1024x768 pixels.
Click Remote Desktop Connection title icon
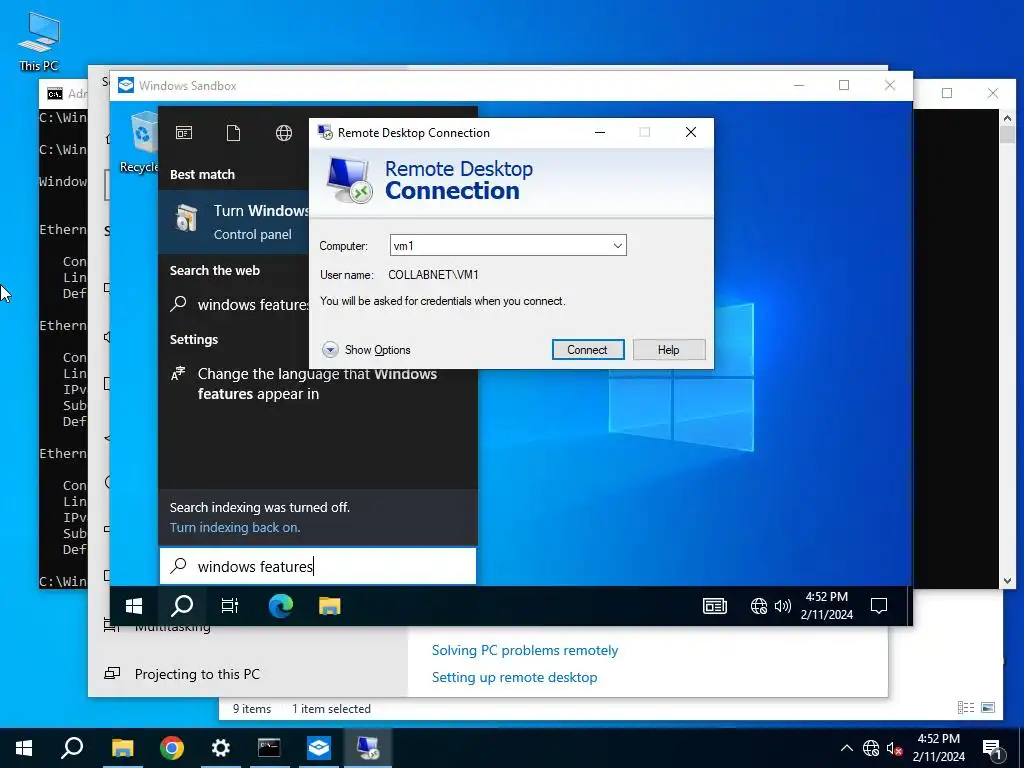pyautogui.click(x=325, y=132)
